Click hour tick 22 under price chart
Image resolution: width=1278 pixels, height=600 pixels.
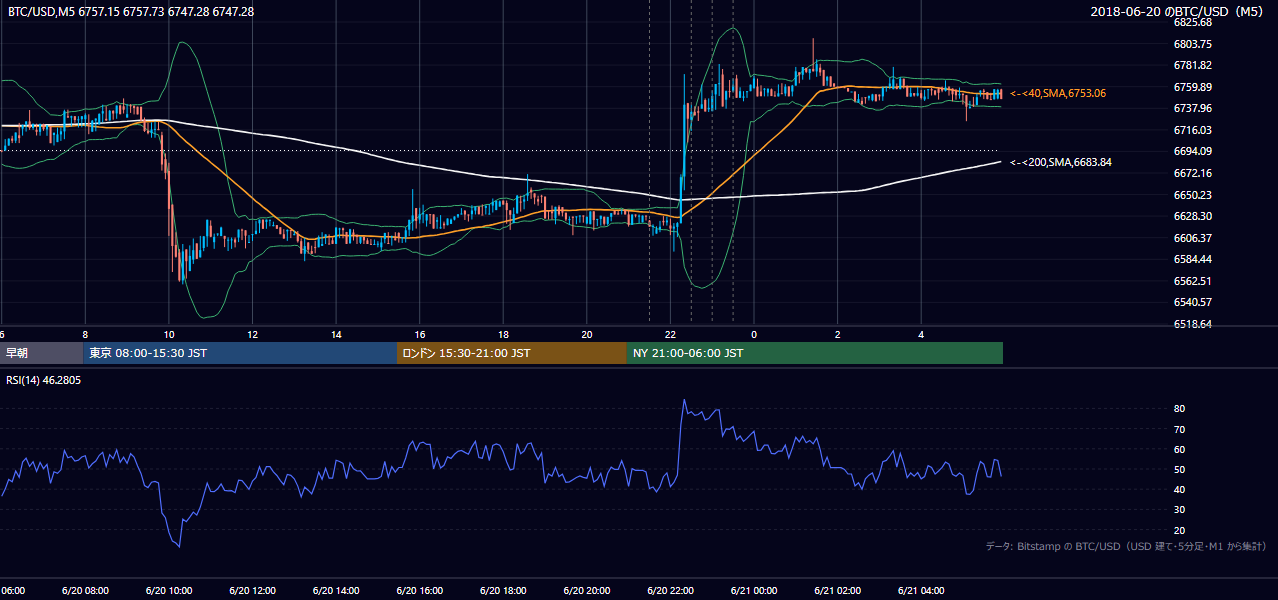[670, 334]
